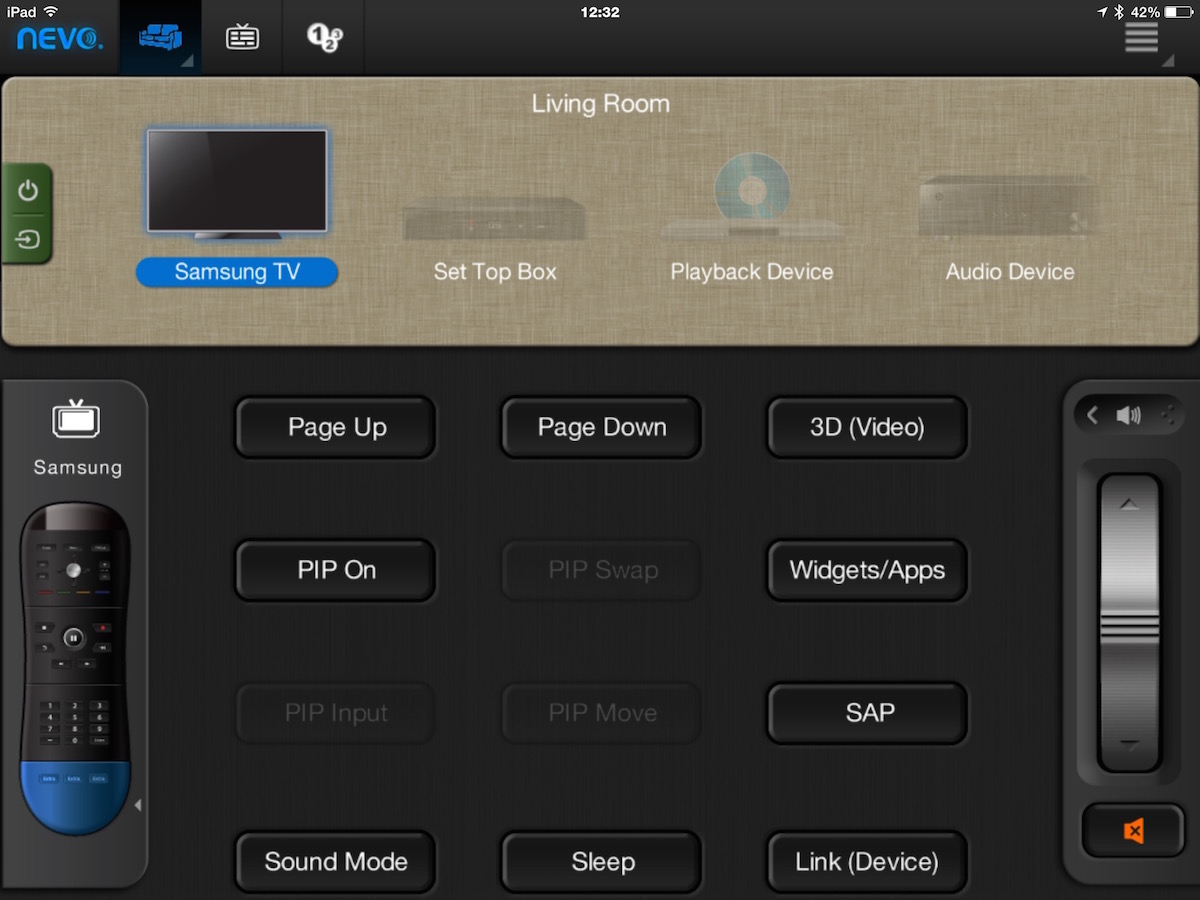Tap the volume rocker down arrow
The height and width of the screenshot is (900, 1200).
point(1129,745)
